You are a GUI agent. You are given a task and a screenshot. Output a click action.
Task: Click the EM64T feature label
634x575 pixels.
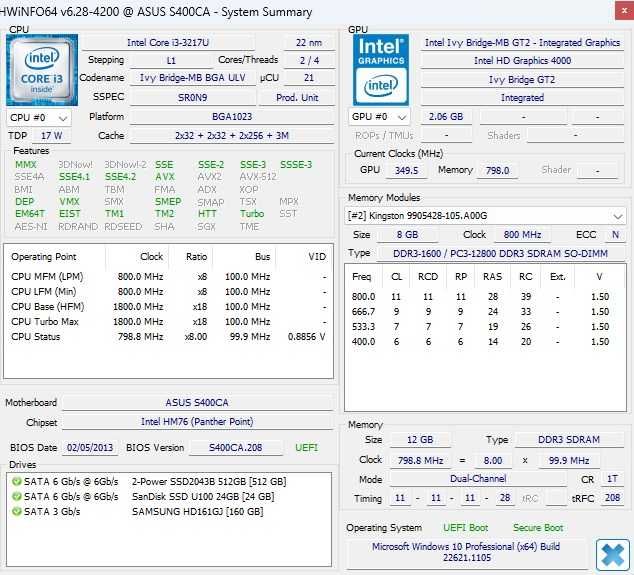click(x=30, y=214)
